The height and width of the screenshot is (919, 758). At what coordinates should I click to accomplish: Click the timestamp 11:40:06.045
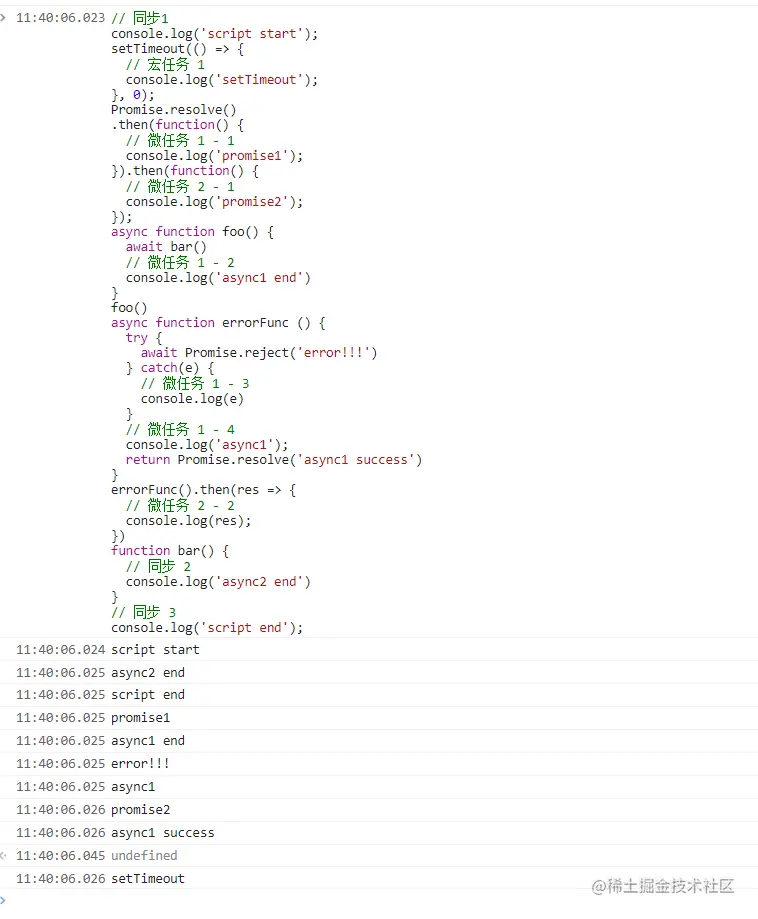[60, 855]
